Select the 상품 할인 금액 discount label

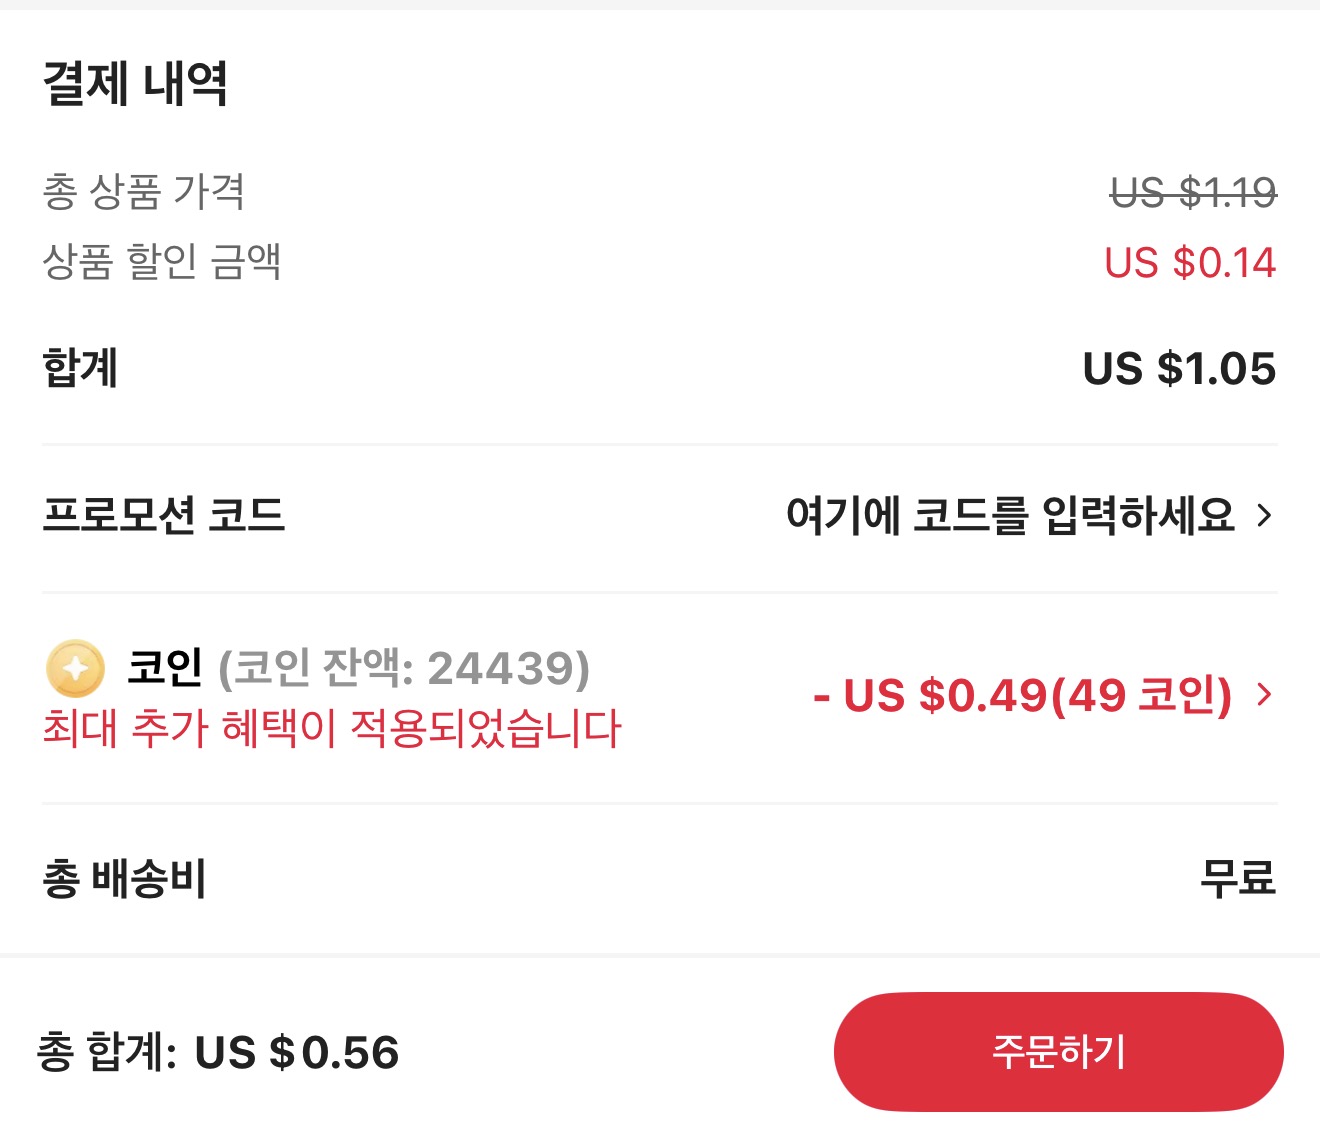(x=162, y=263)
